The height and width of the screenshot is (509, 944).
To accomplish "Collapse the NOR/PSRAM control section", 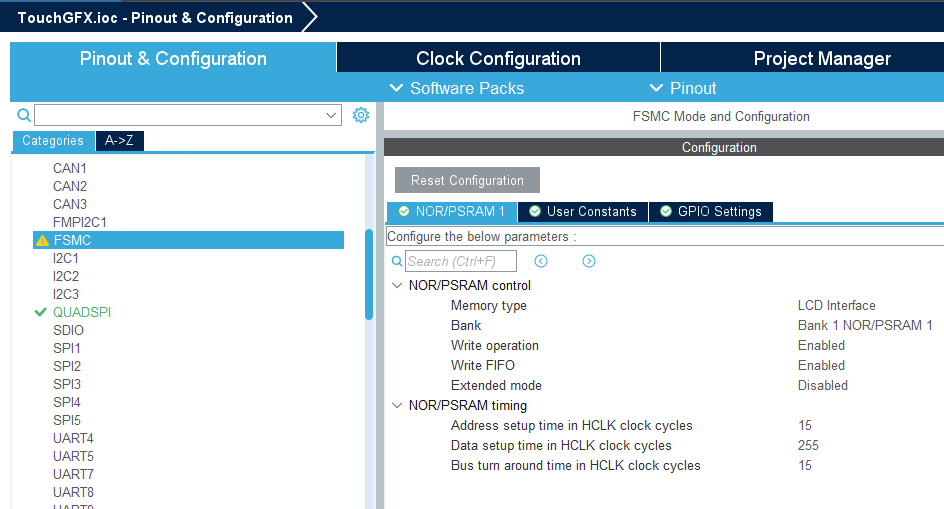I will 397,285.
